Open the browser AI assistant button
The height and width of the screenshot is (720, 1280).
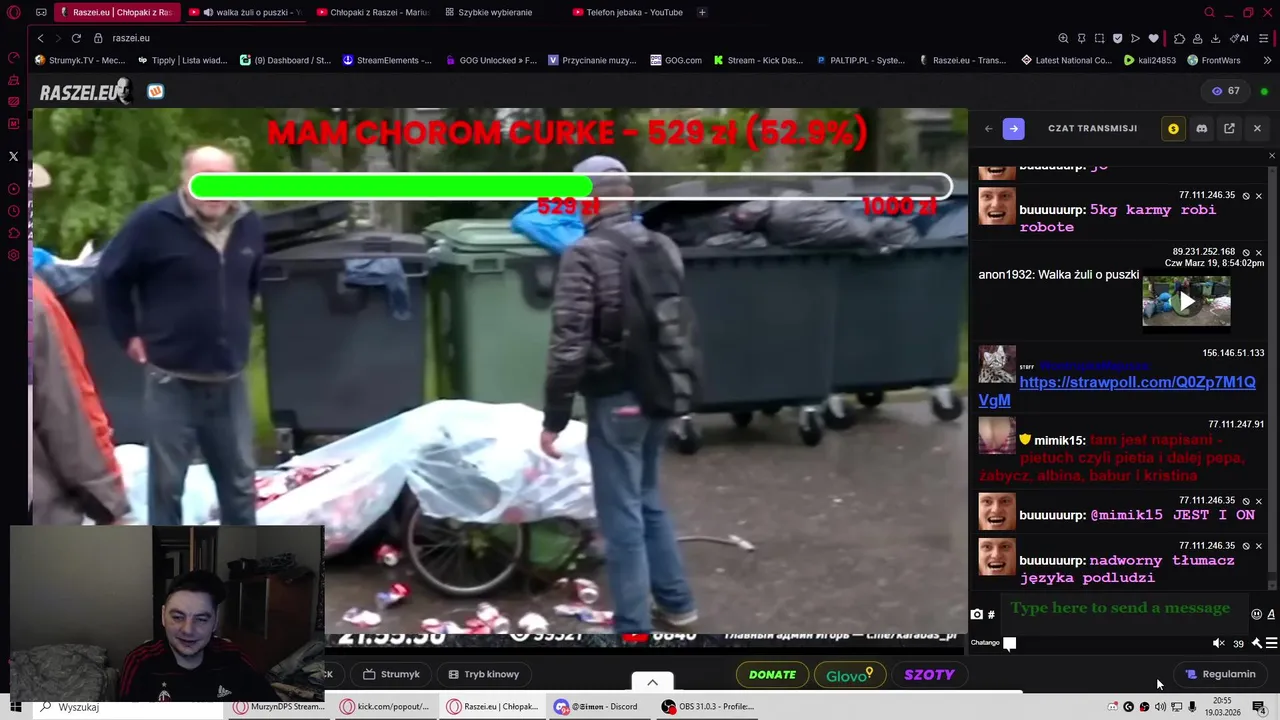pos(1240,38)
